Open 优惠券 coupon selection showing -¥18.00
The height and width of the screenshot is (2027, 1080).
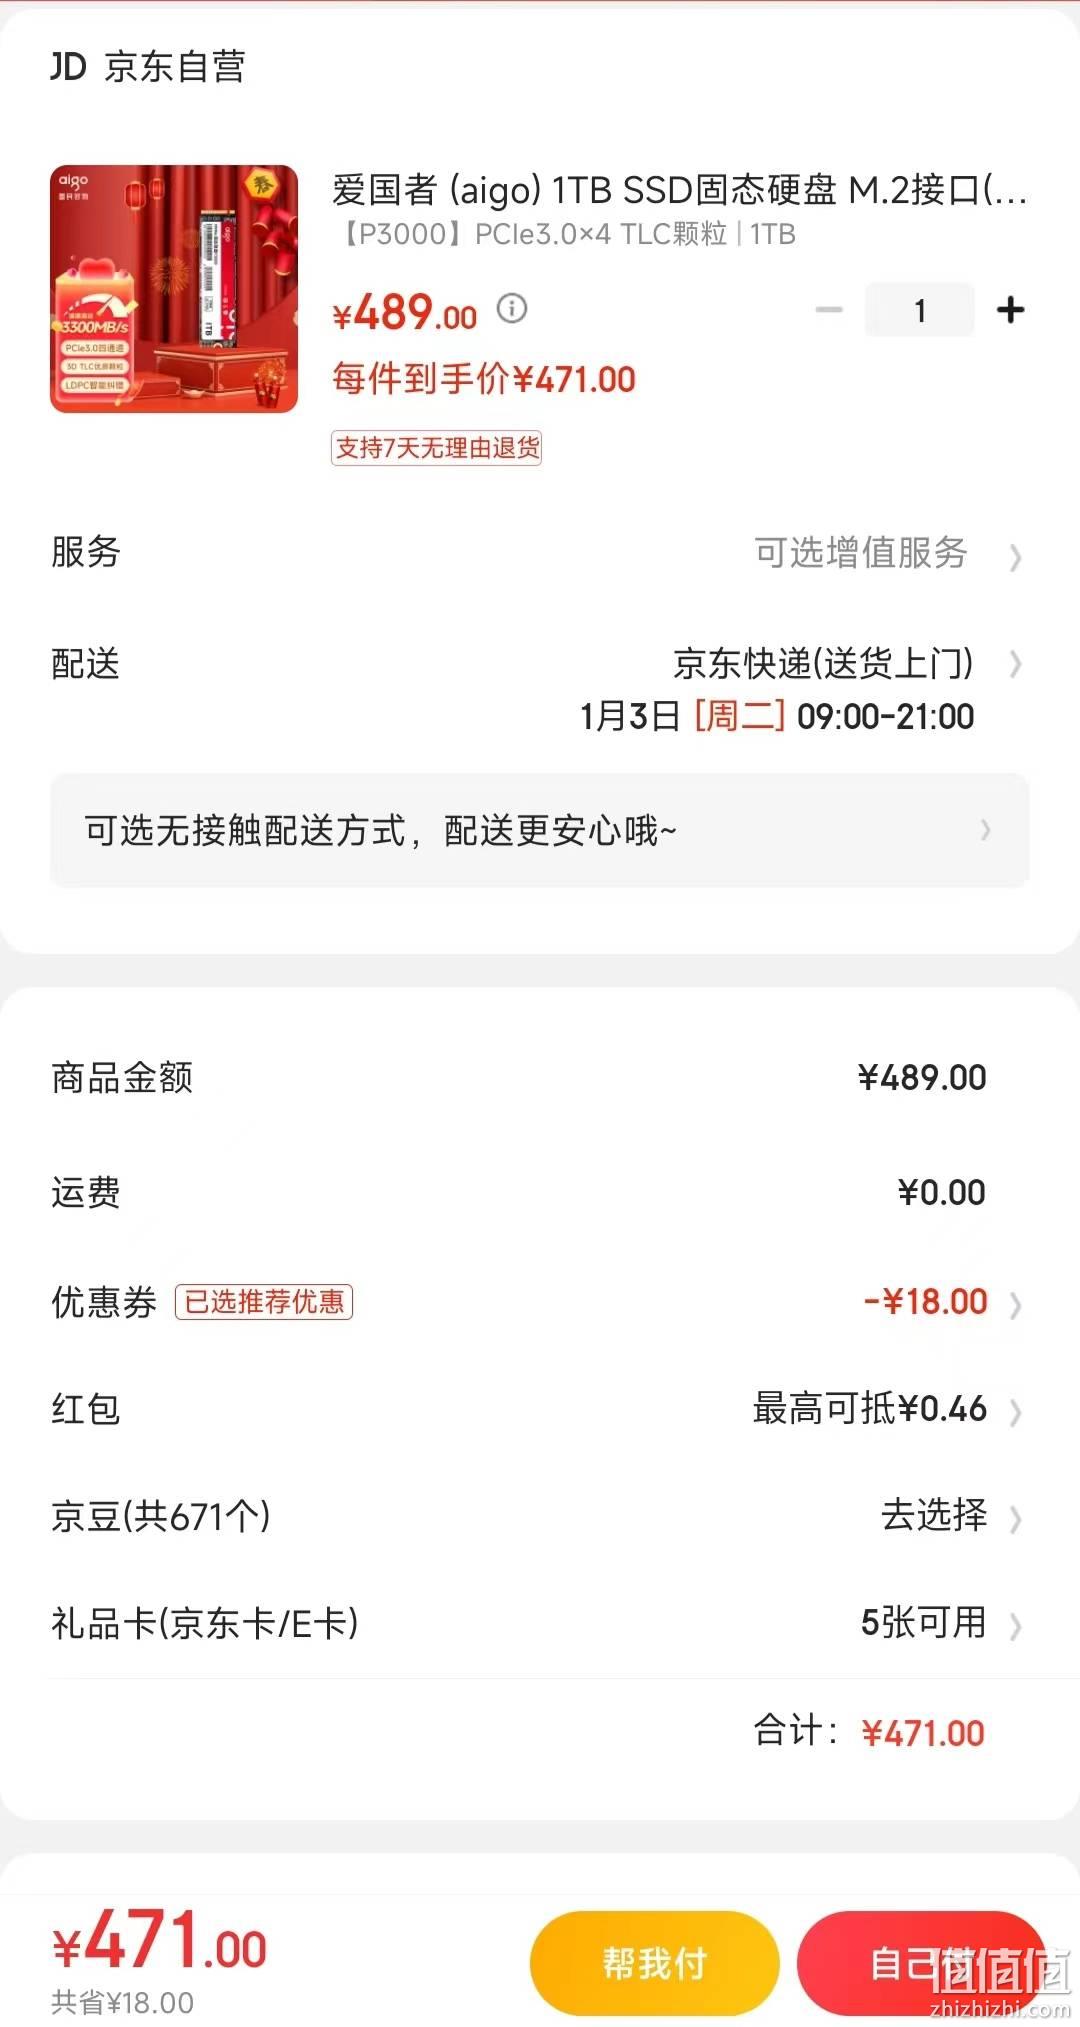[x=540, y=1302]
